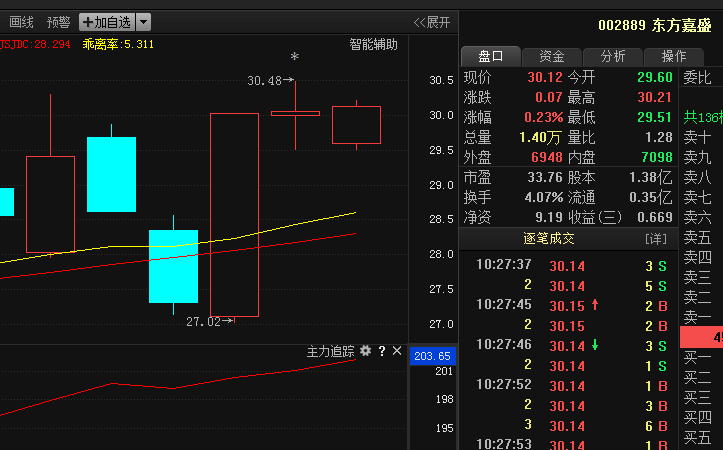The width and height of the screenshot is (723, 450).
Task: Open 智能辅助 on the chart
Action: click(x=373, y=45)
